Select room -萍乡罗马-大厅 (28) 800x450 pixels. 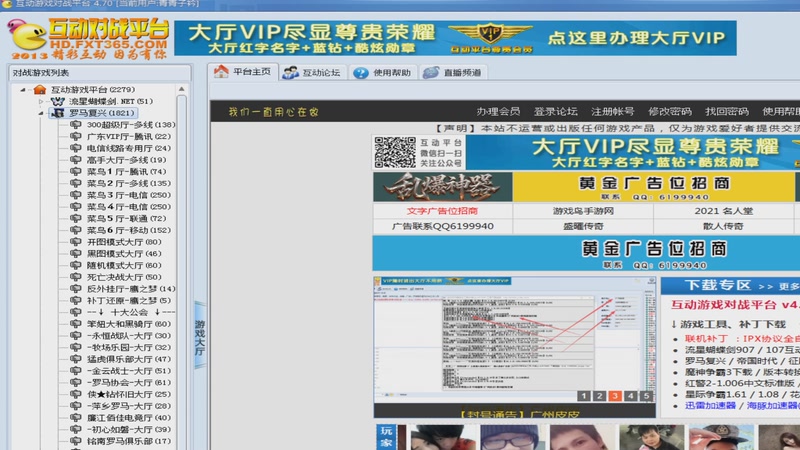pos(129,406)
